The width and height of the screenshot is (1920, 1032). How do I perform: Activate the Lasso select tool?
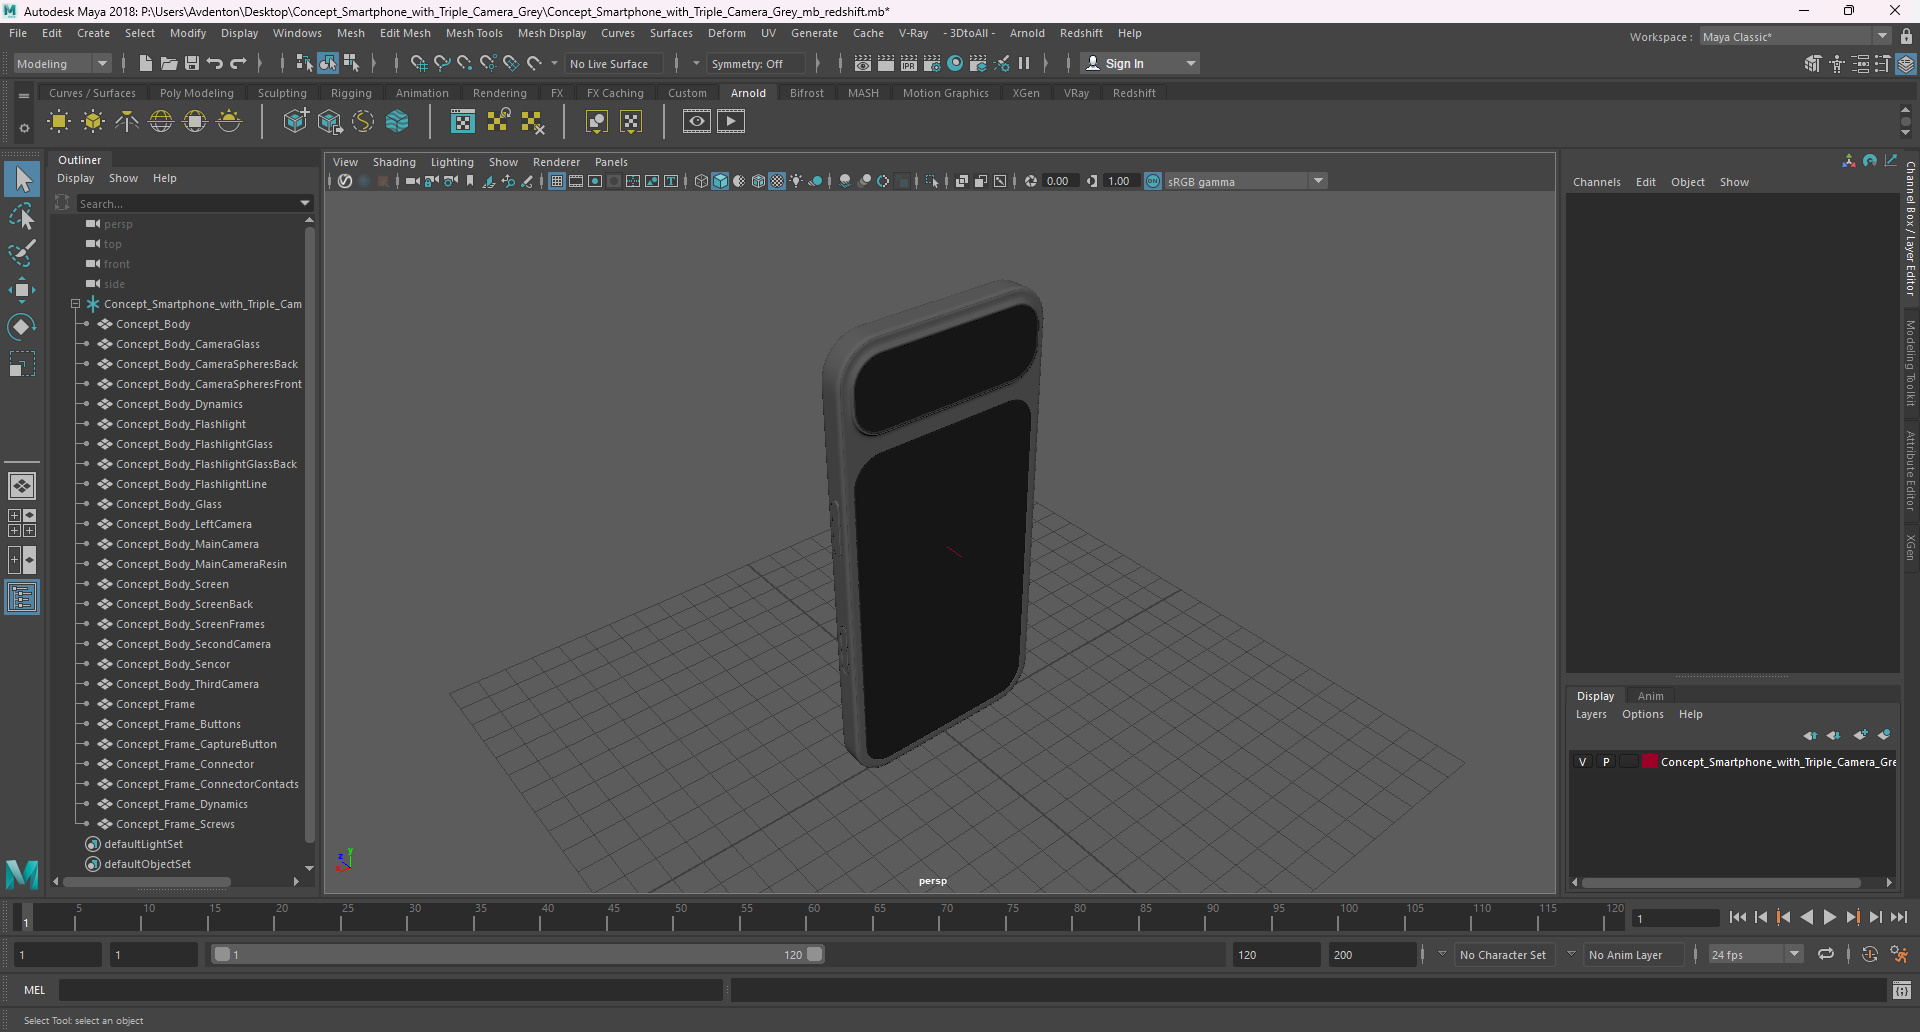pos(22,217)
